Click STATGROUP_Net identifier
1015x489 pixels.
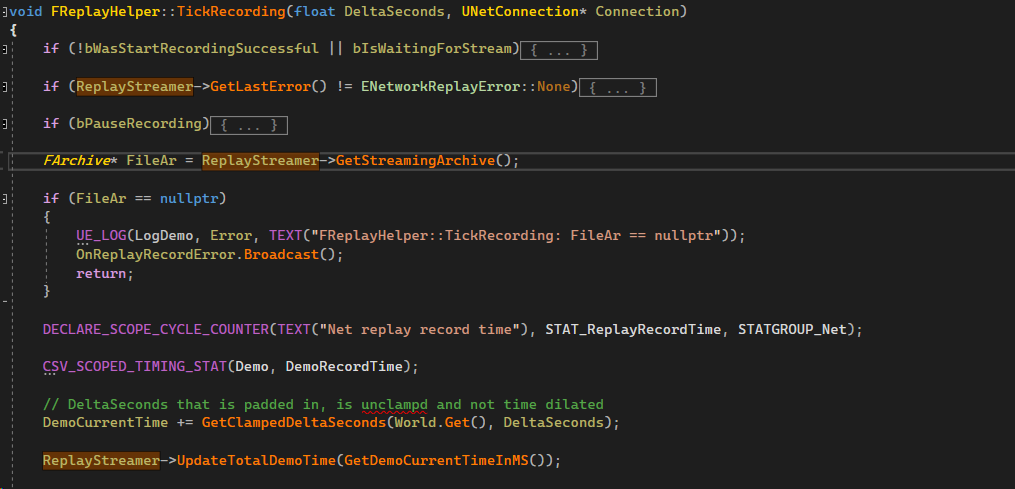[x=792, y=329]
